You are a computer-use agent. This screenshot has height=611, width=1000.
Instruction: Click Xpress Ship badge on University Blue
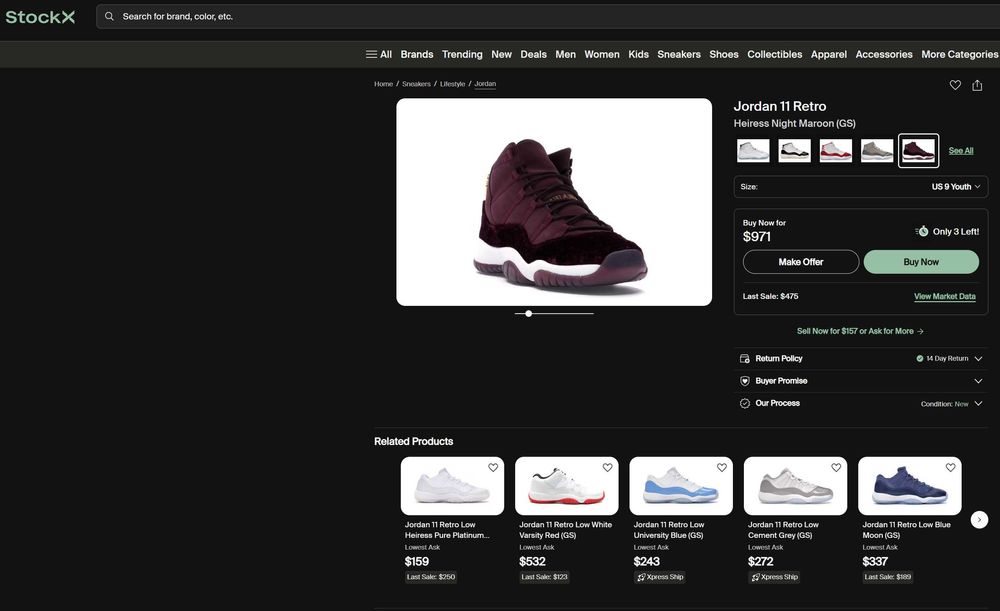(660, 577)
